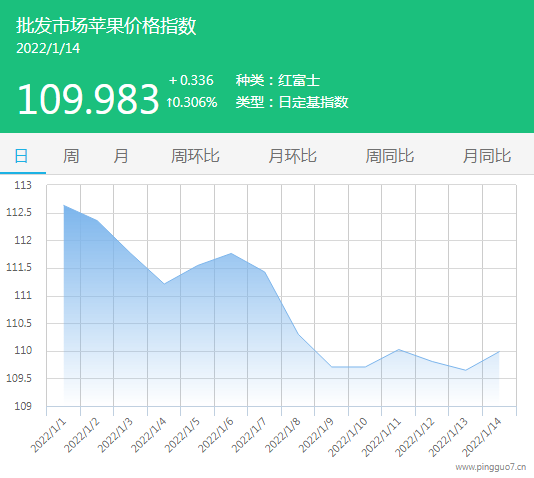This screenshot has width=534, height=478.
Task: Click the 112.5 y-axis label
Action: [19, 212]
